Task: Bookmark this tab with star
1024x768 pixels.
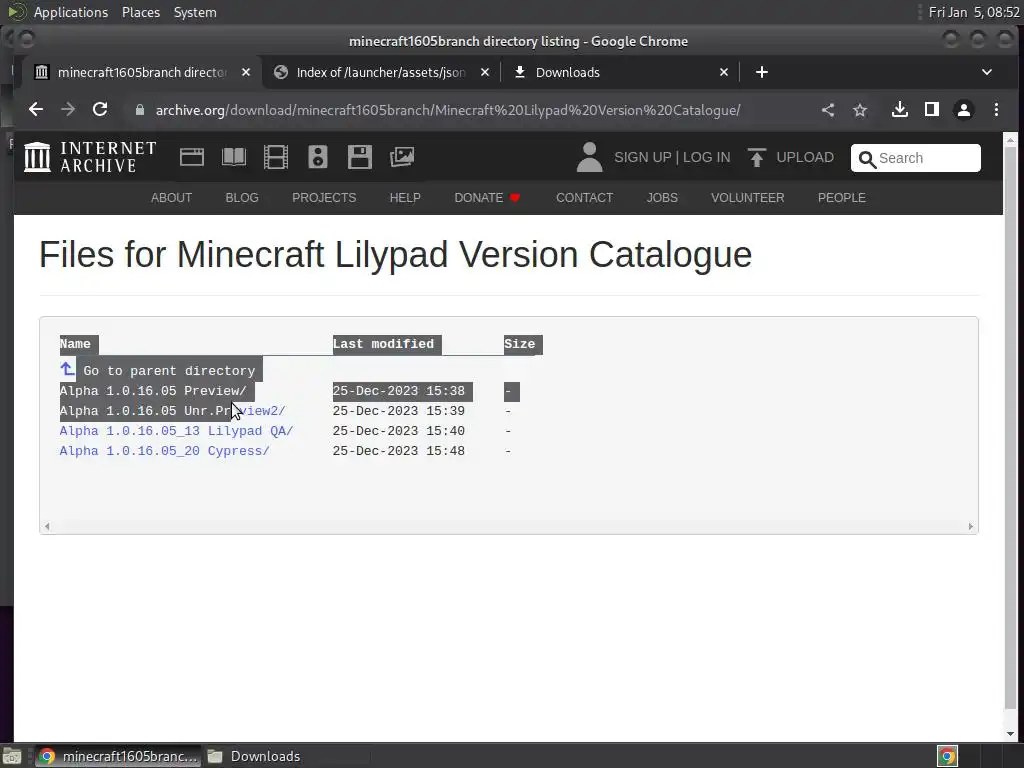Action: [x=860, y=110]
